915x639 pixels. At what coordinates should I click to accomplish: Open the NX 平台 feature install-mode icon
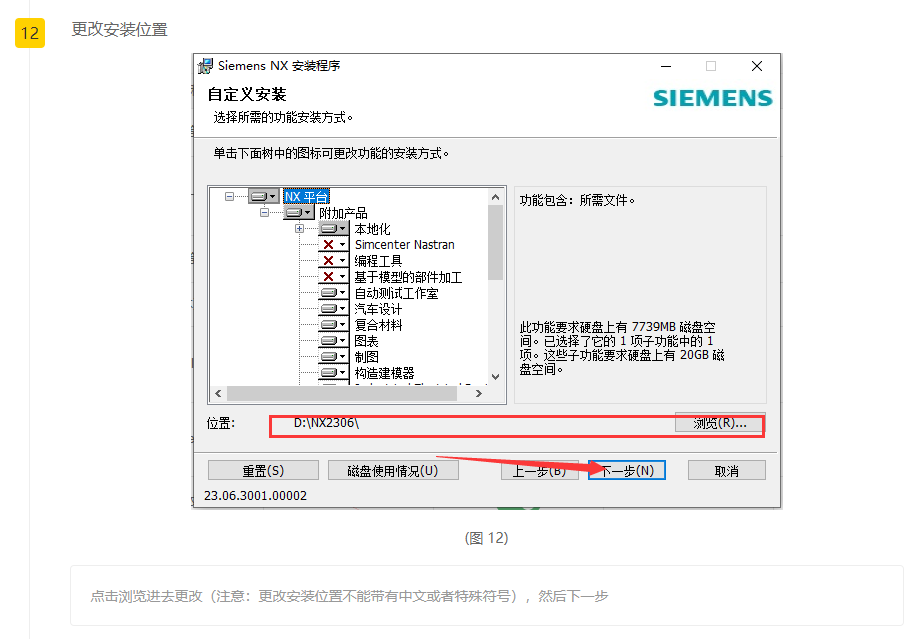pyautogui.click(x=264, y=196)
